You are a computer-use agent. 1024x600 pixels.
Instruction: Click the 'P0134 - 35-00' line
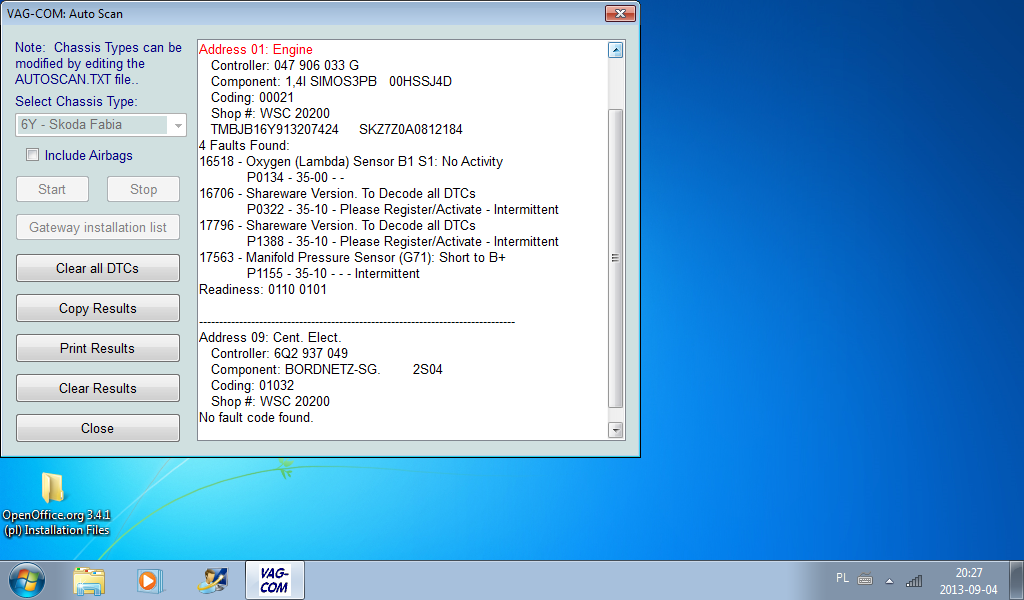[295, 178]
